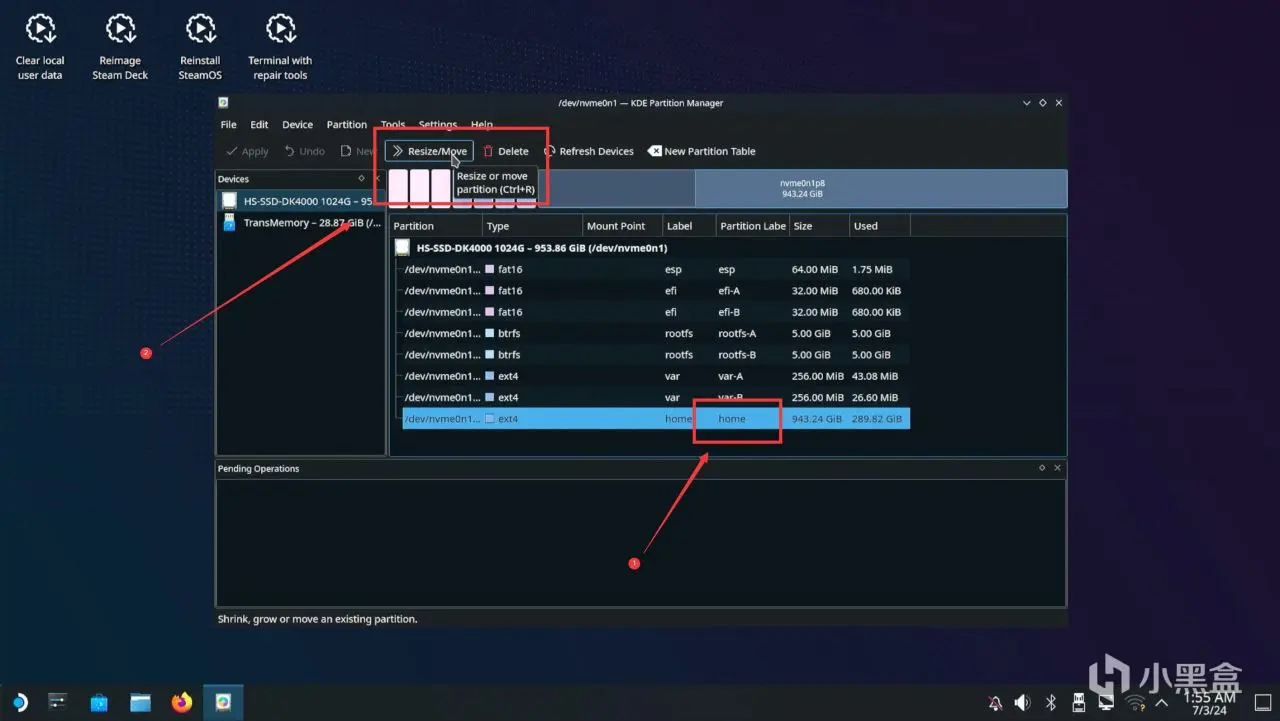
Task: Launch Firefox from the taskbar
Action: coord(181,702)
